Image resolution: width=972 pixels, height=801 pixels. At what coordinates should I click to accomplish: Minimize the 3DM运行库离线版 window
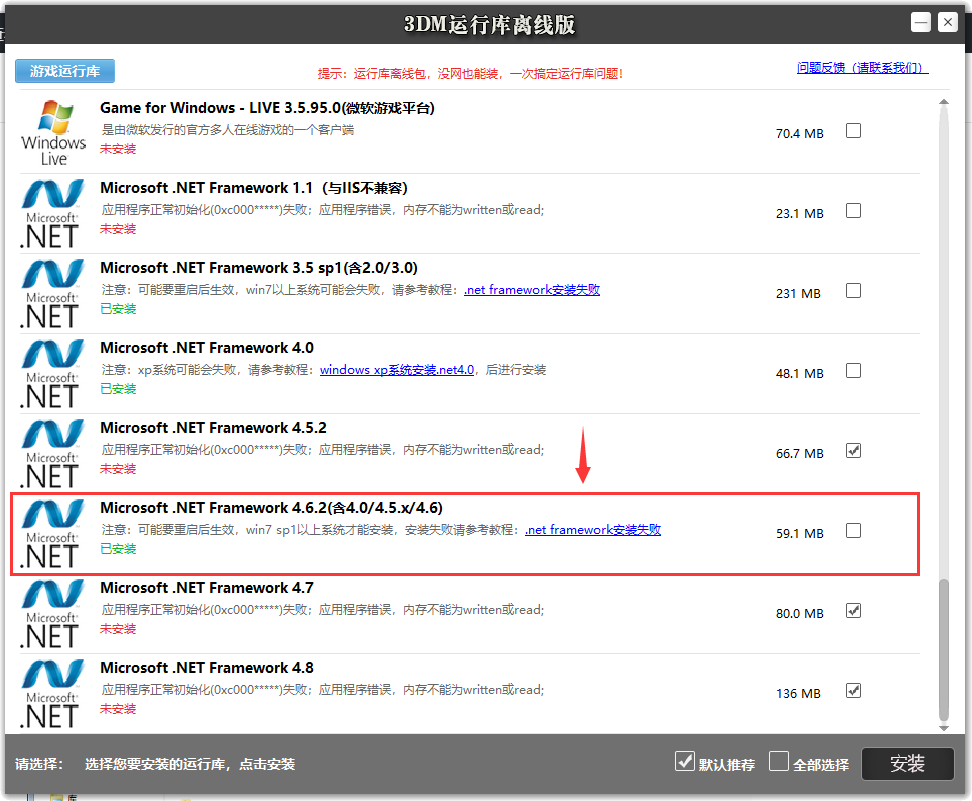[x=921, y=23]
